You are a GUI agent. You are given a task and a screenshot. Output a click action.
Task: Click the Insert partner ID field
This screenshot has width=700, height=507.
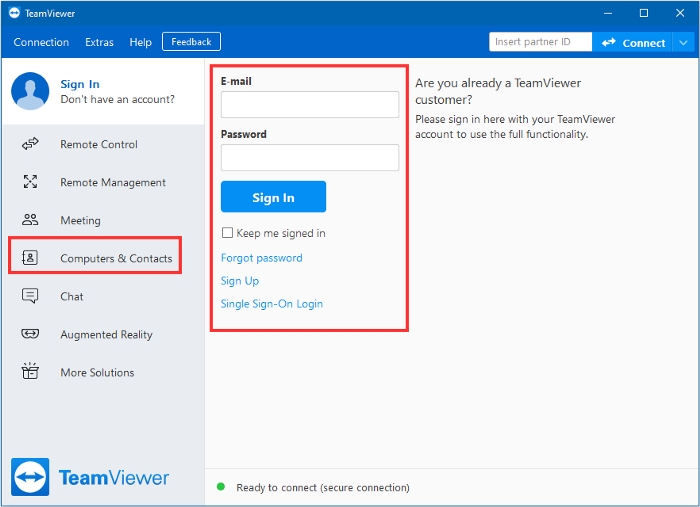tap(540, 42)
